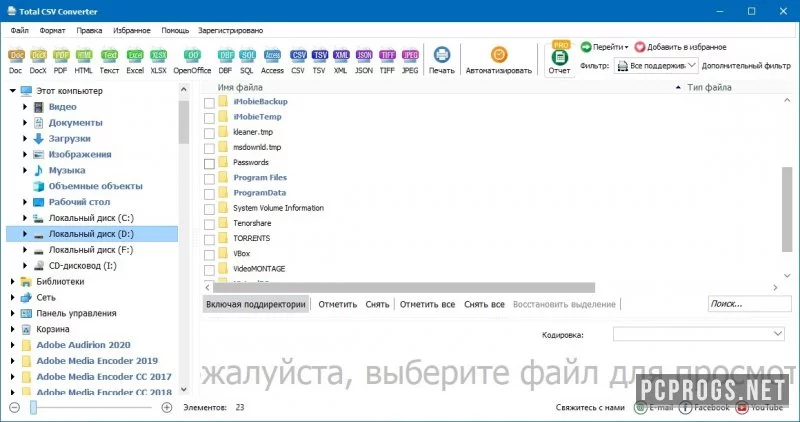
Task: Expand Локальный диск (C:) node
Action: point(25,218)
